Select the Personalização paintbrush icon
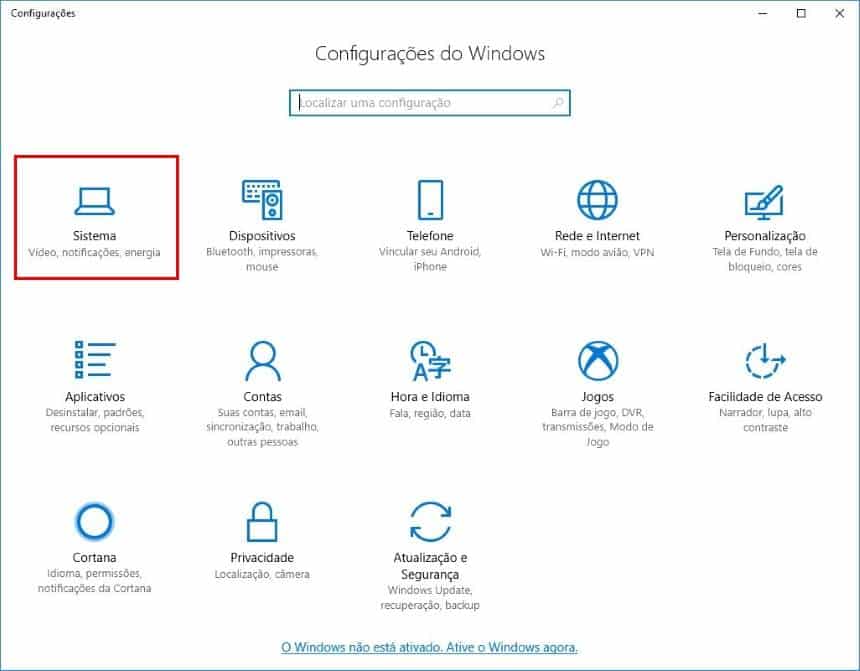The width and height of the screenshot is (860, 671). [x=765, y=201]
